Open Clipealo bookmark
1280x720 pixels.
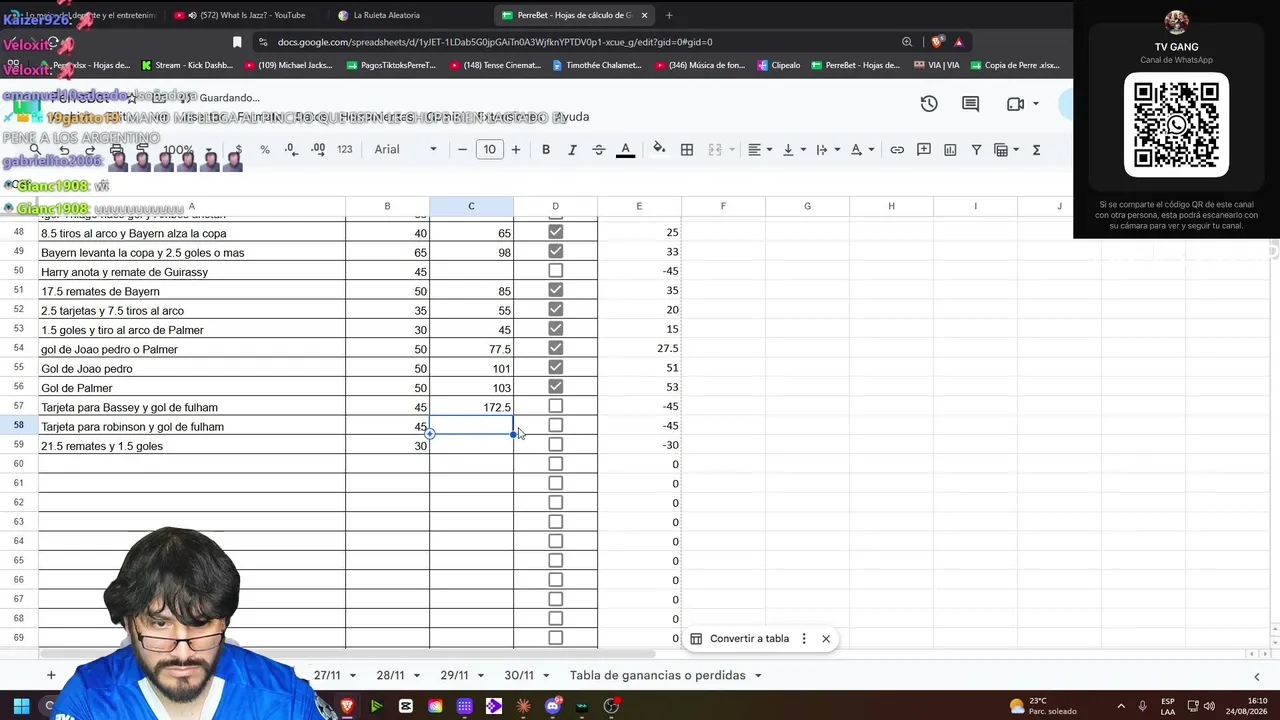[x=778, y=66]
